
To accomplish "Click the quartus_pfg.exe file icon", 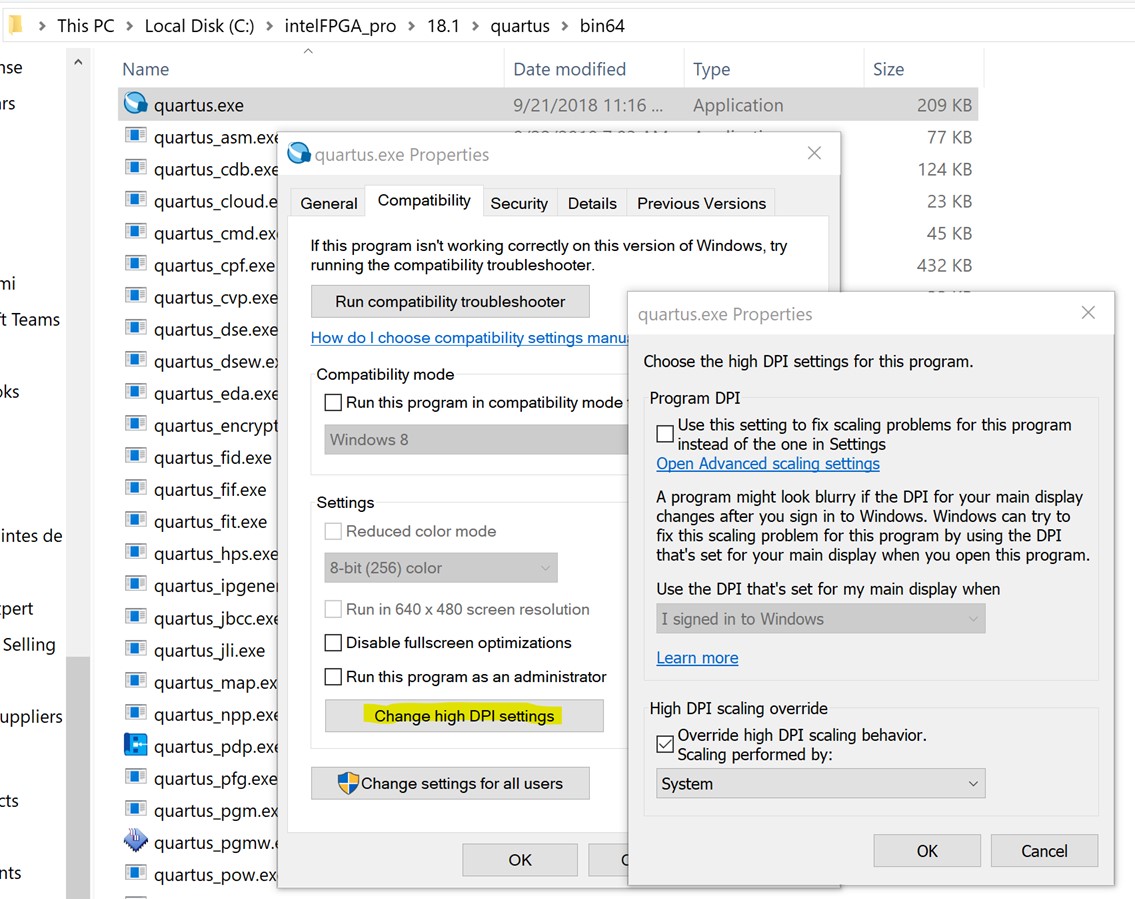I will 135,777.
